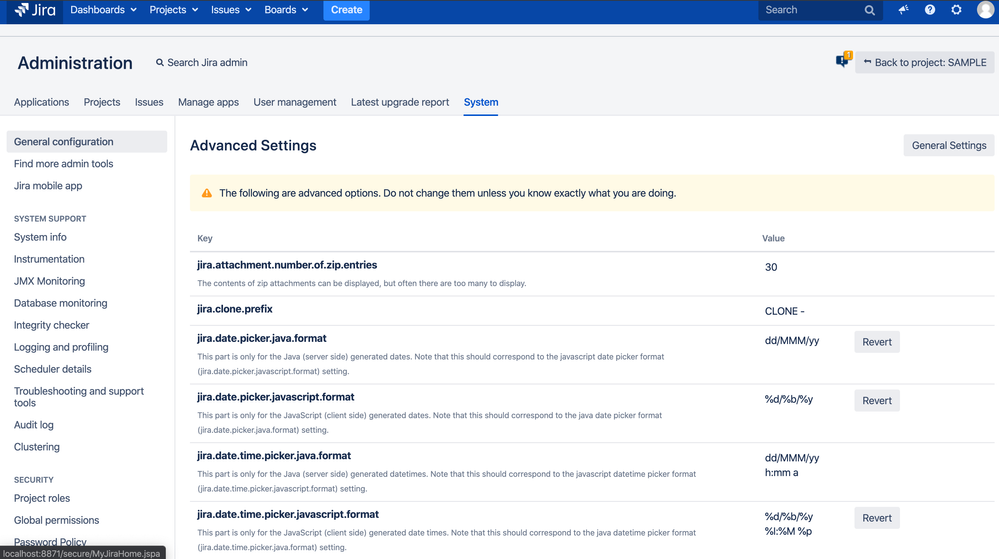Switch to the Projects admin tab
999x559 pixels.
tap(102, 102)
